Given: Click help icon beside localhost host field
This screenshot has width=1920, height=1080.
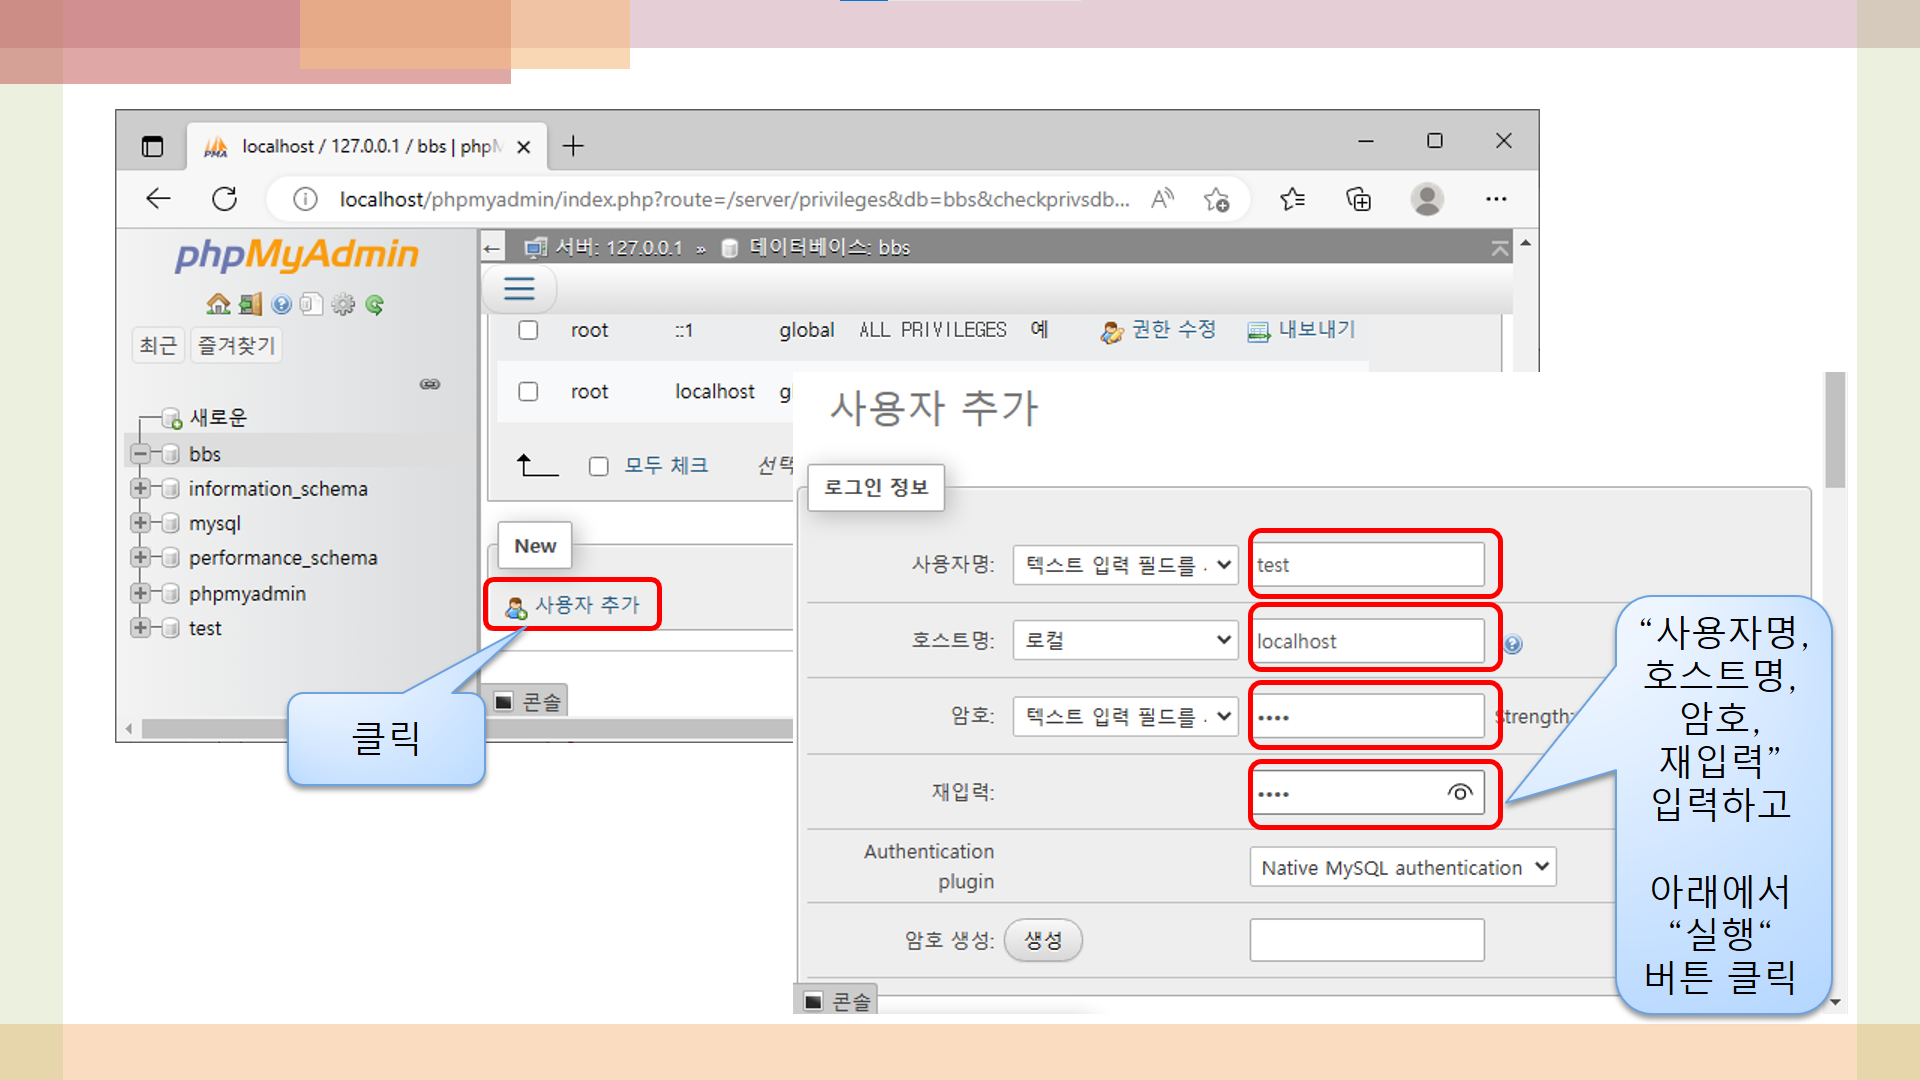Looking at the screenshot, I should (1513, 644).
